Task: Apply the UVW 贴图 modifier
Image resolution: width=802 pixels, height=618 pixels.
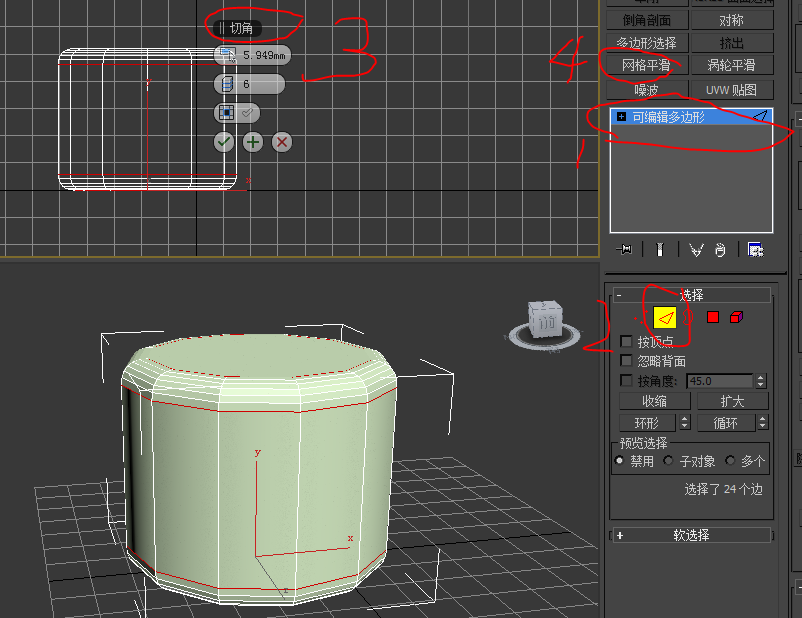Action: [x=732, y=90]
